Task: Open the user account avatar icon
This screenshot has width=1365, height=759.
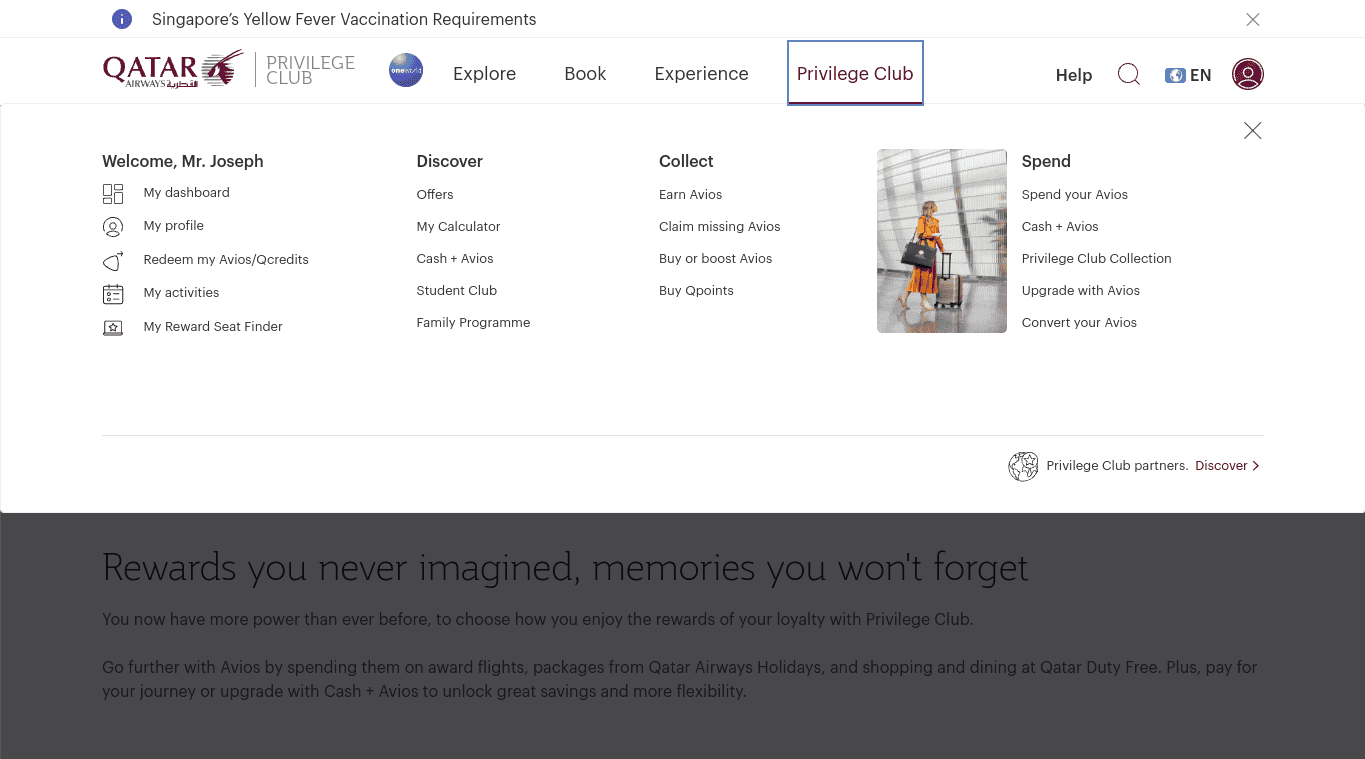Action: [x=1248, y=74]
